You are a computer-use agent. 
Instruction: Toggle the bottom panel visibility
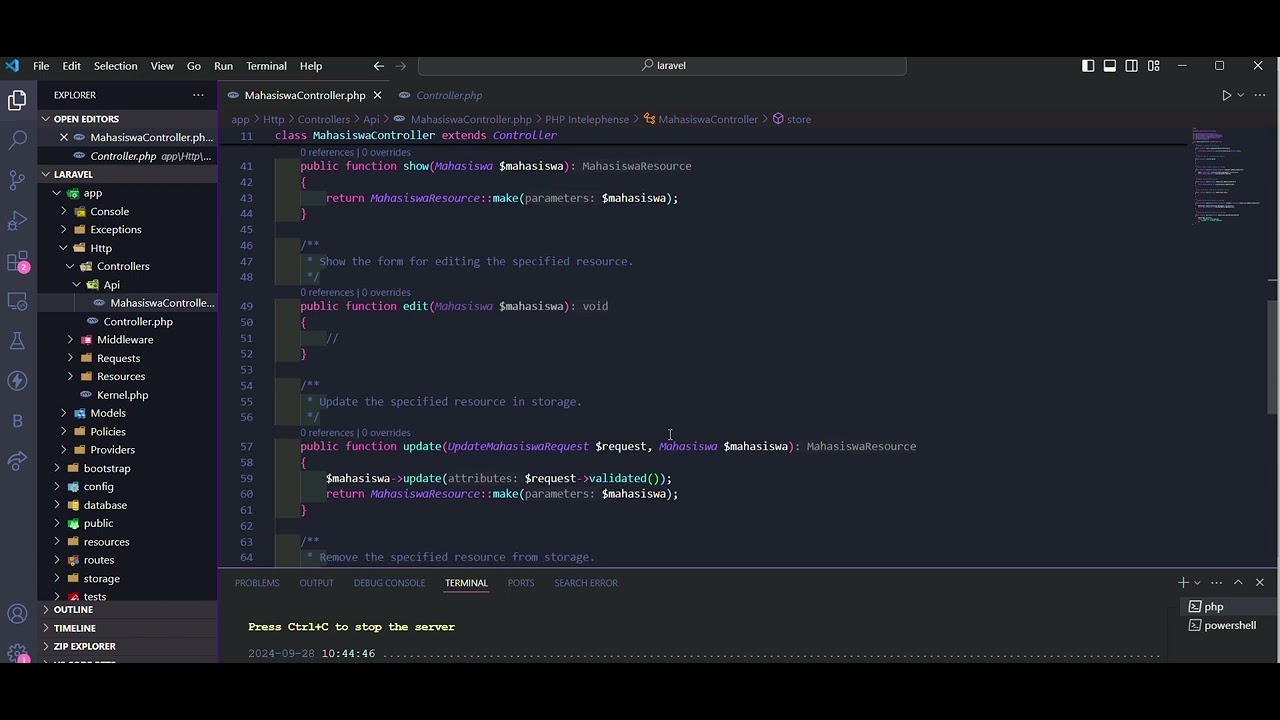click(1110, 66)
